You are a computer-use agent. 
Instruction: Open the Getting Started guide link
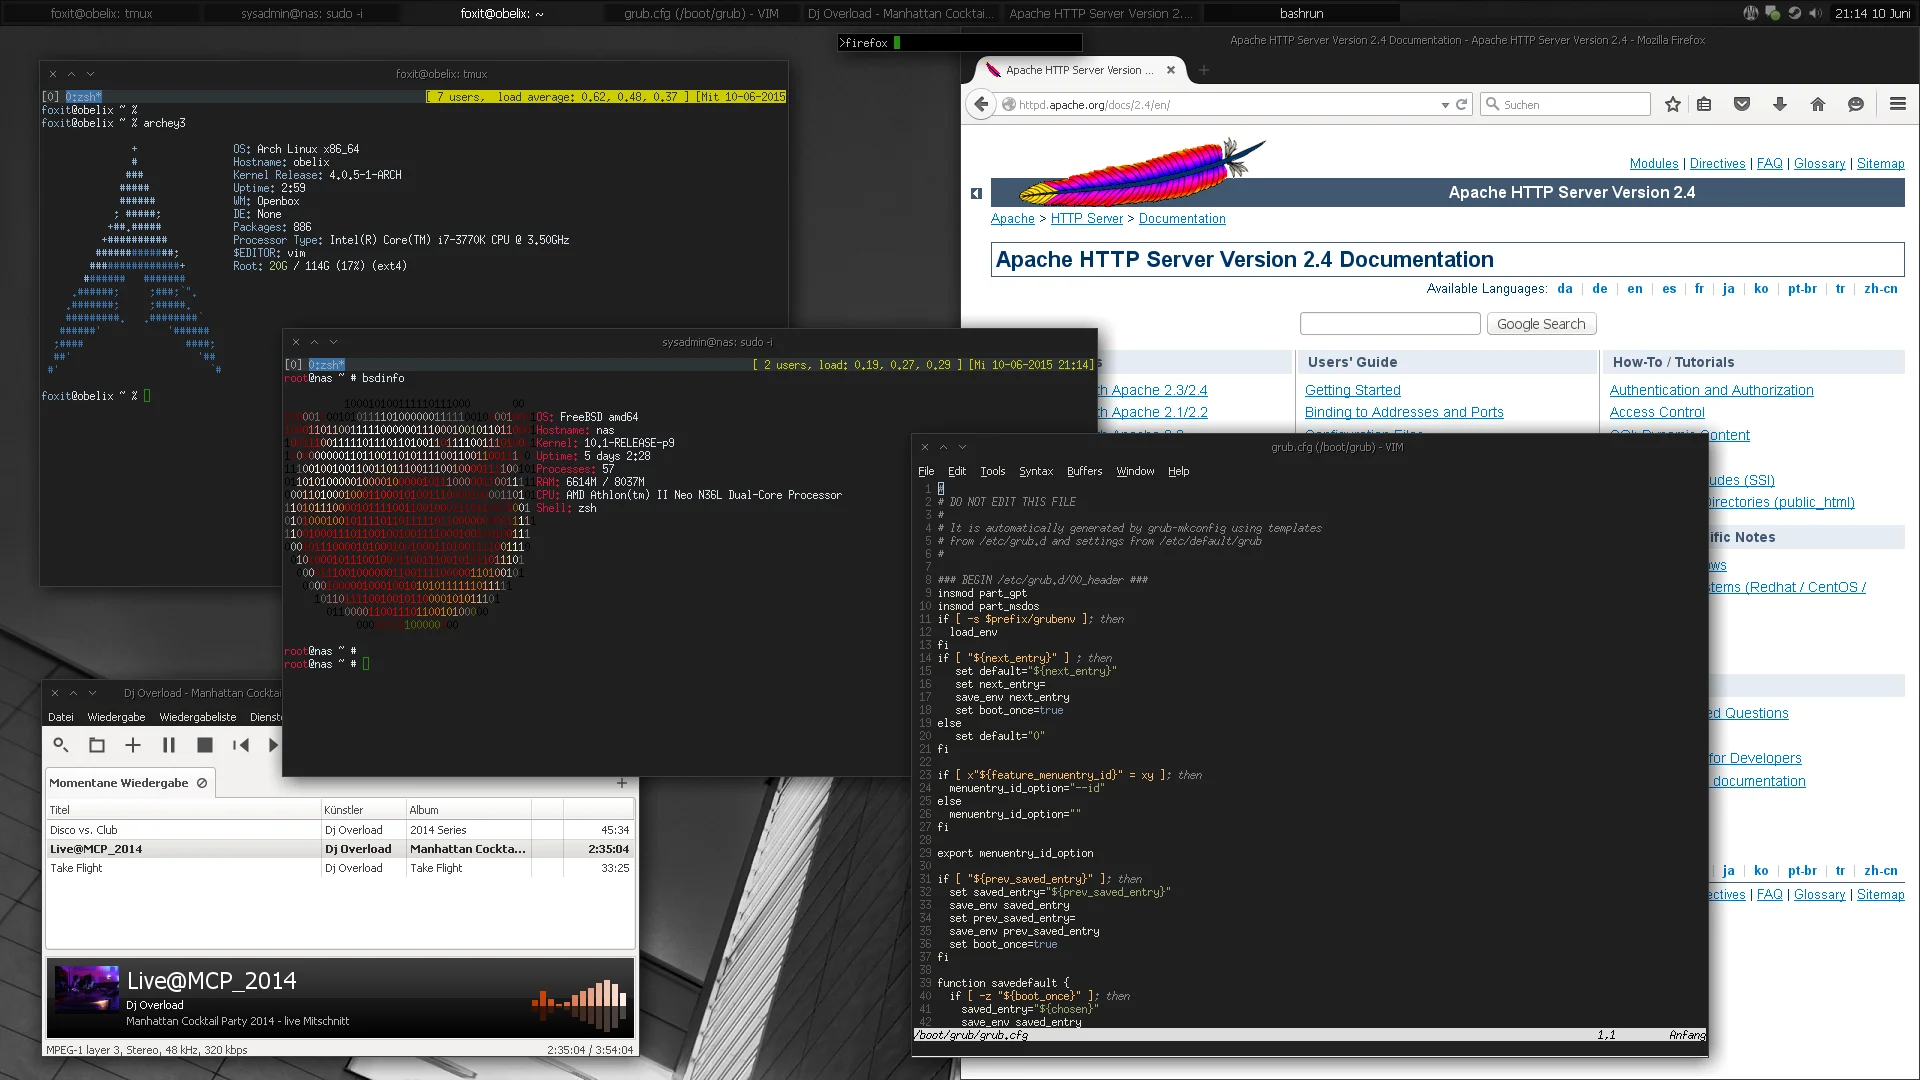coord(1352,390)
